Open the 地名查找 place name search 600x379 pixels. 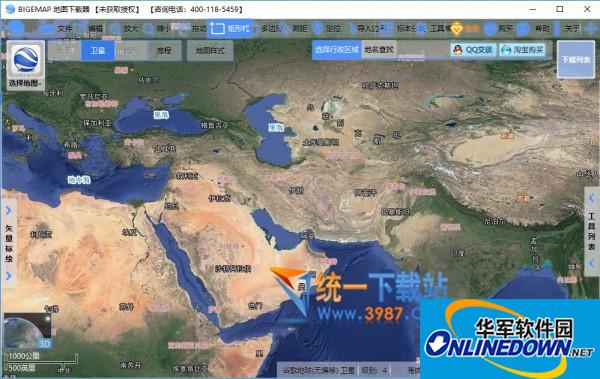(x=379, y=50)
